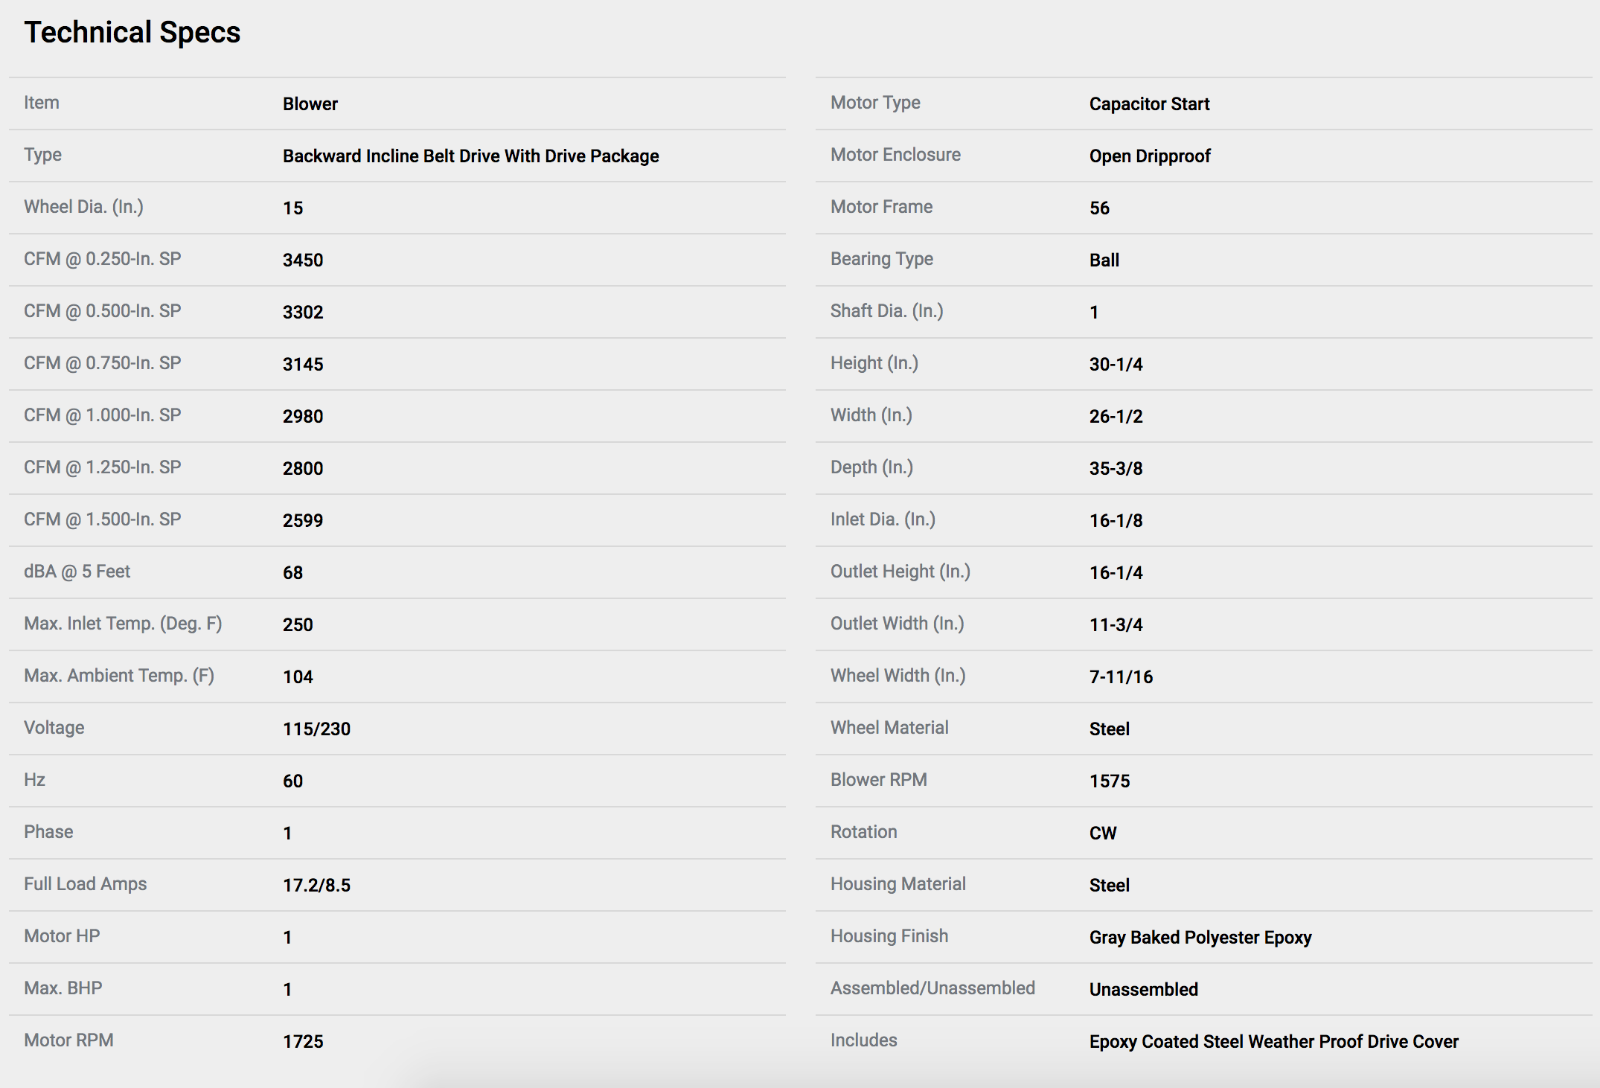Click the CFM value 3145
Screen dimensions: 1600x1088
click(303, 364)
